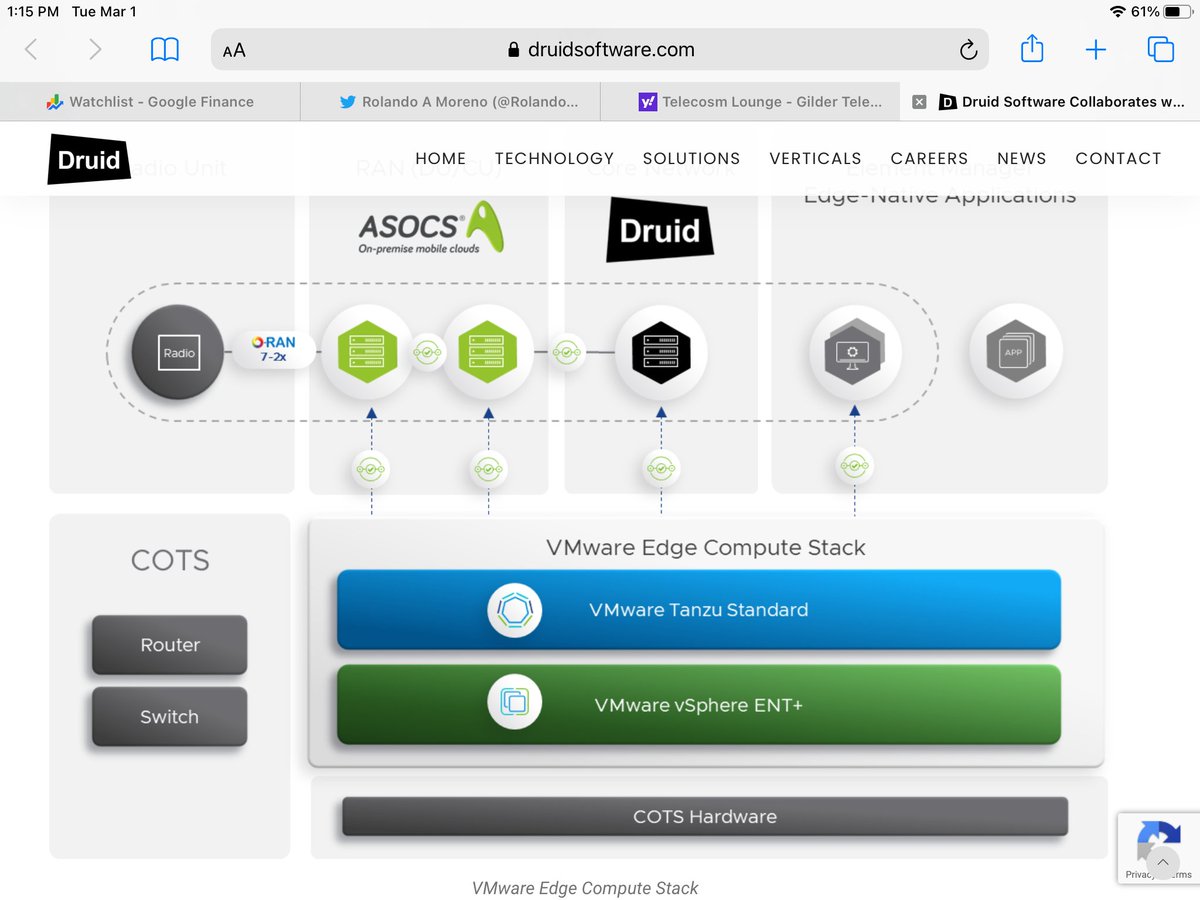The width and height of the screenshot is (1200, 900).
Task: Click the ASOCS logo in diagram
Action: 431,227
